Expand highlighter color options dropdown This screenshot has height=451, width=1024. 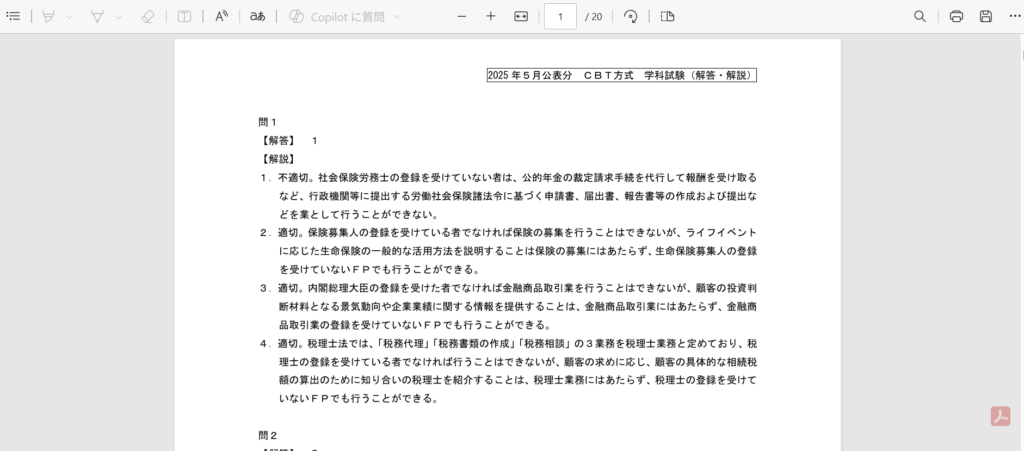(69, 17)
